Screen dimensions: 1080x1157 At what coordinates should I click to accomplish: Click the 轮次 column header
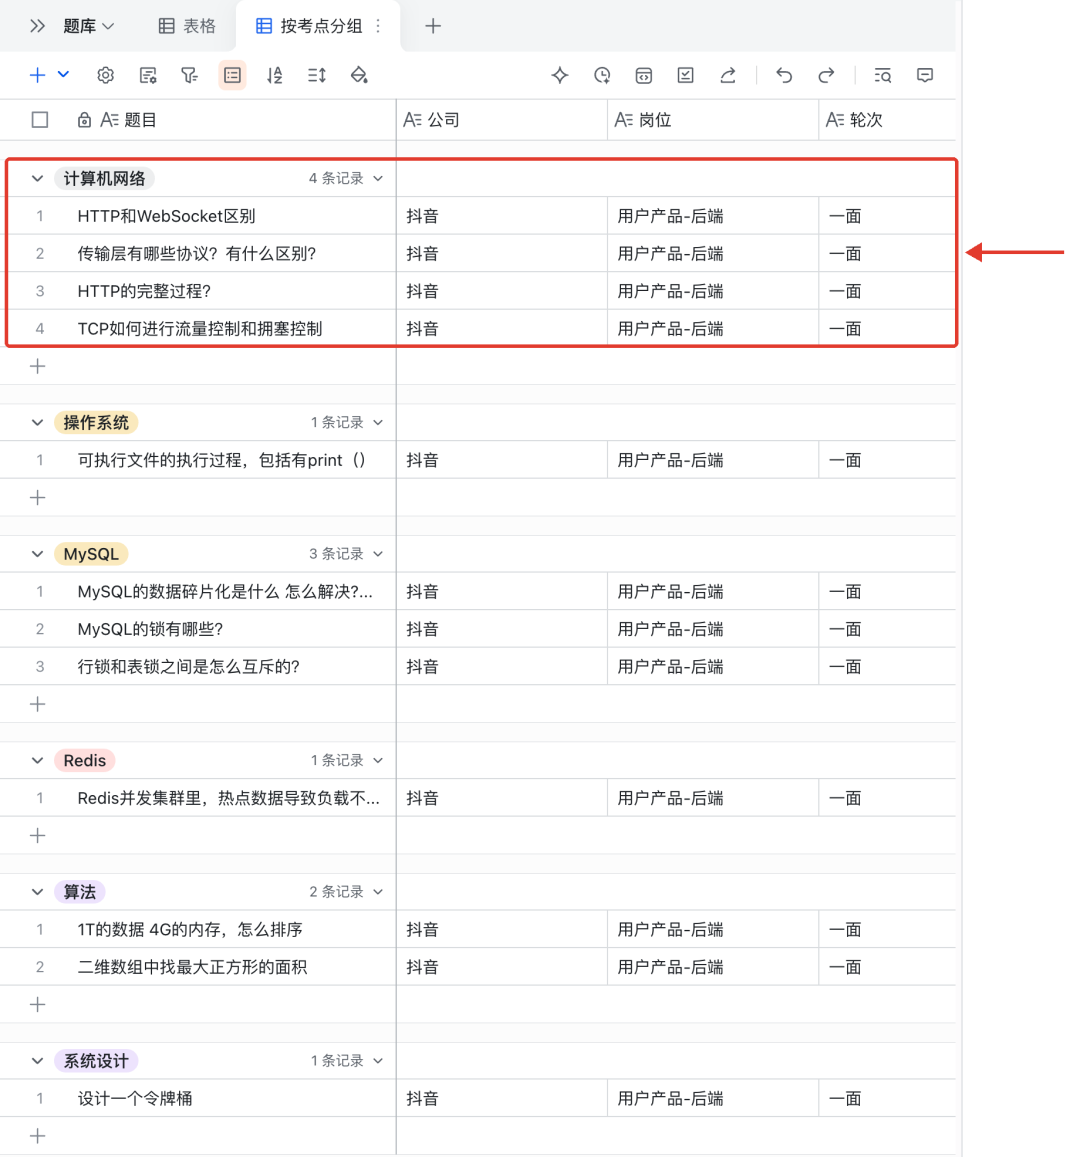tap(887, 120)
